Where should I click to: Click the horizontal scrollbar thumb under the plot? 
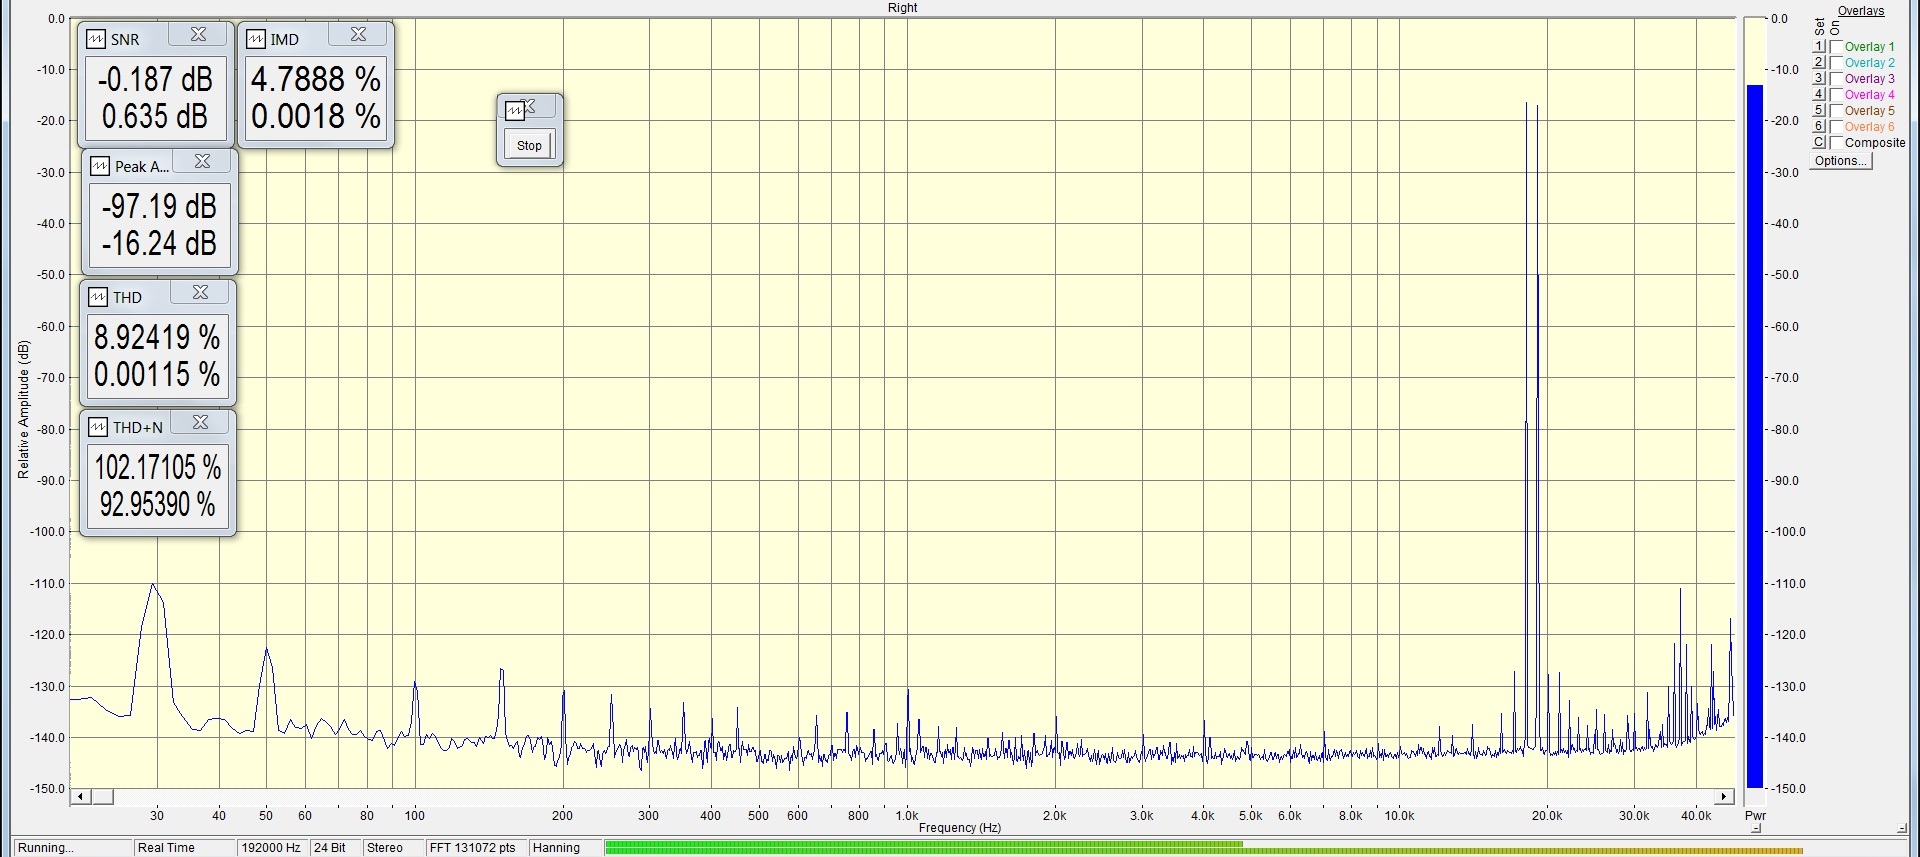(102, 797)
